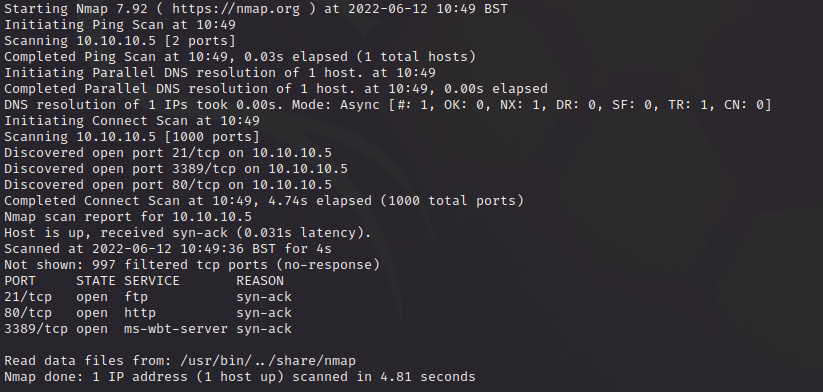The image size is (823, 392).
Task: Click the "Discovered open port 3389/tcp" line
Action: click(176, 169)
